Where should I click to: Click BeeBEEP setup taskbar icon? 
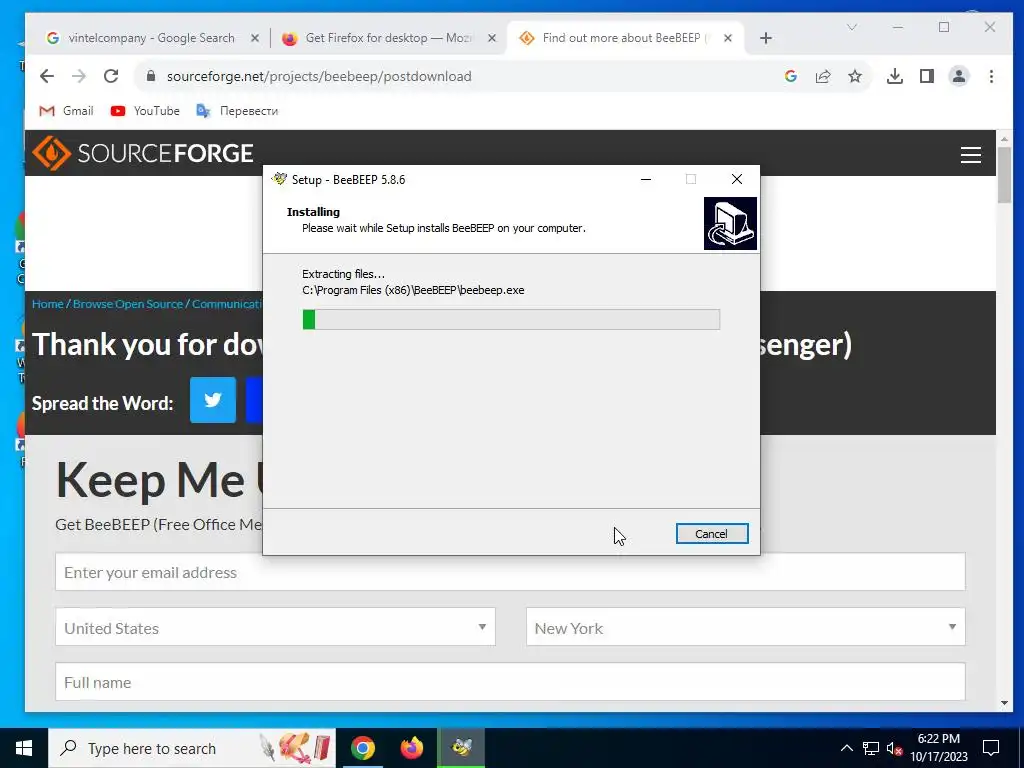pyautogui.click(x=461, y=748)
